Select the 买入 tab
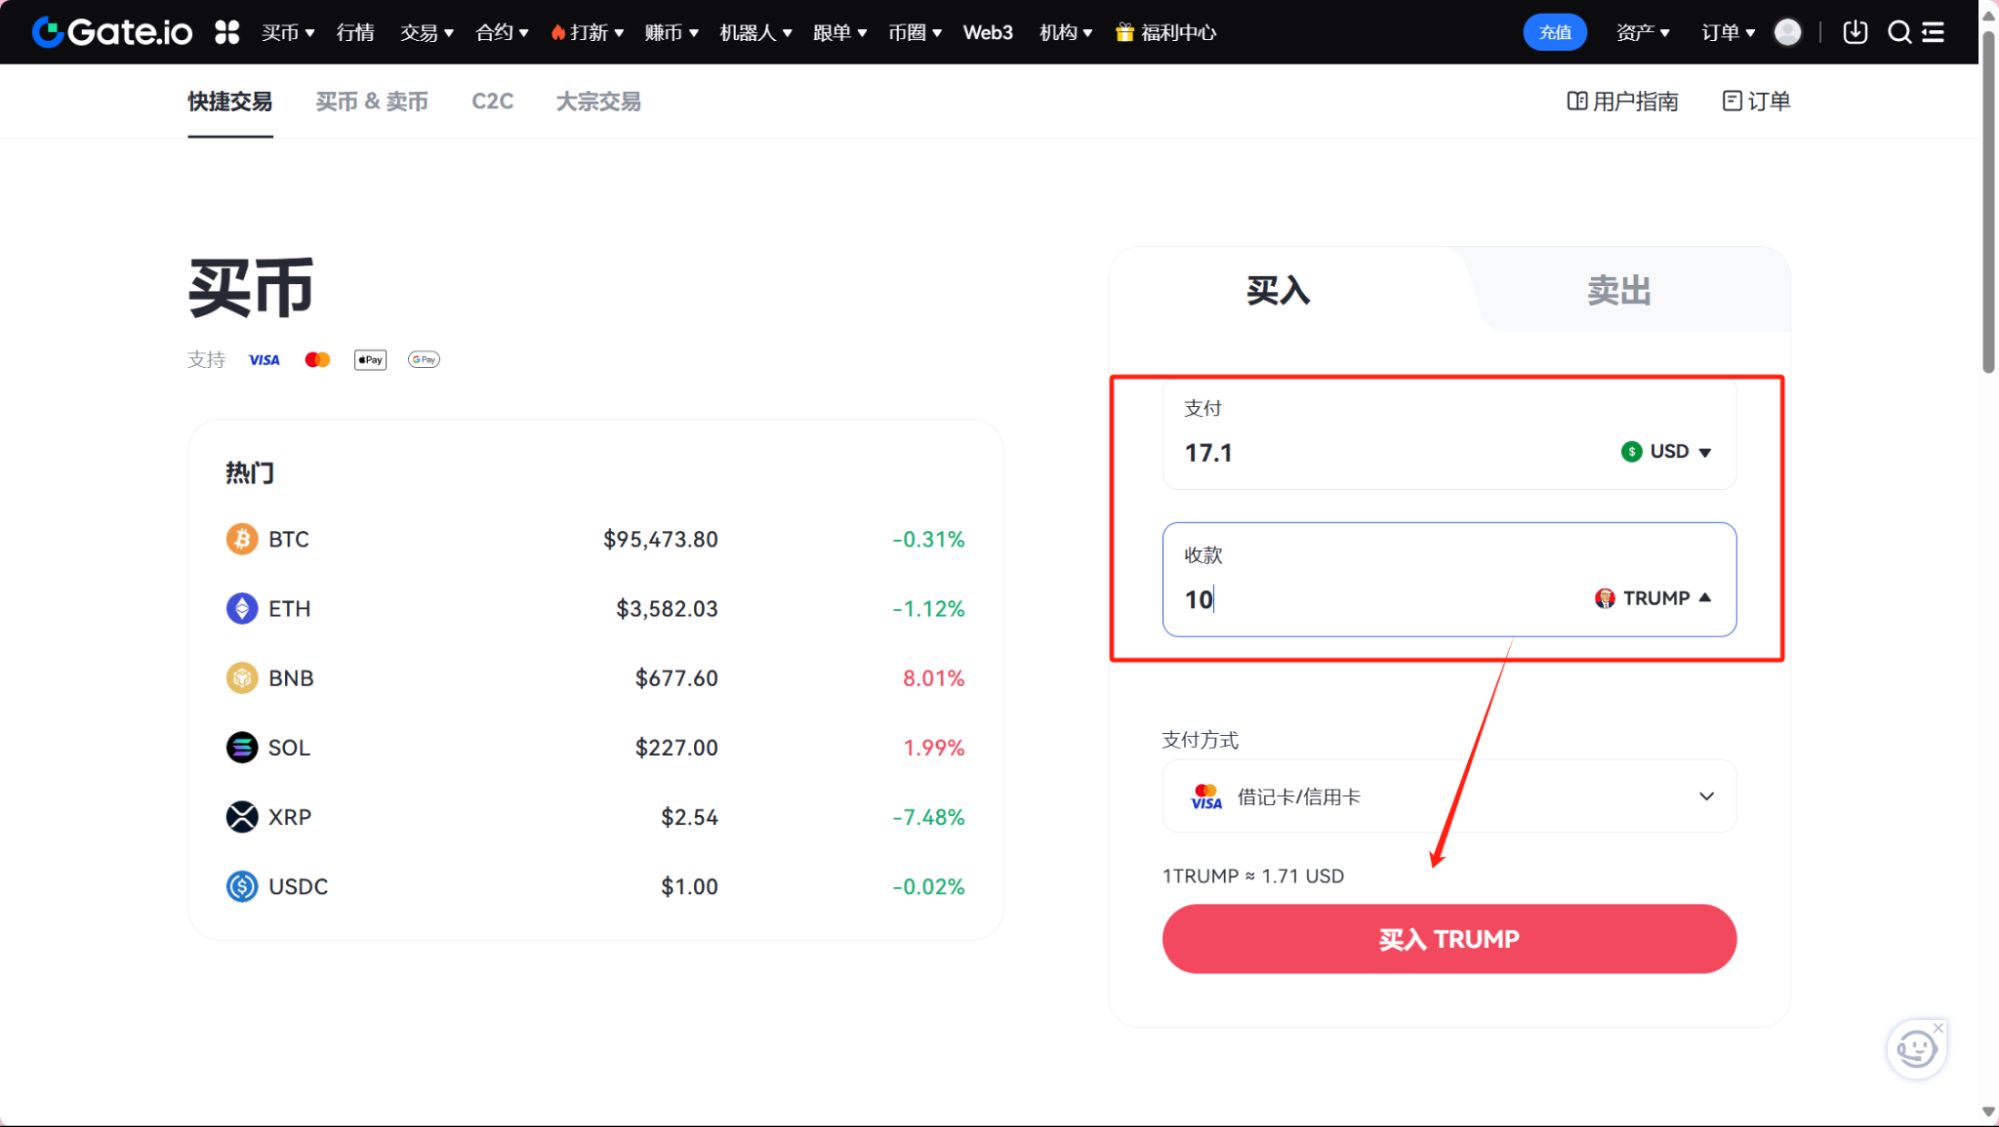This screenshot has width=1999, height=1127. (1278, 290)
